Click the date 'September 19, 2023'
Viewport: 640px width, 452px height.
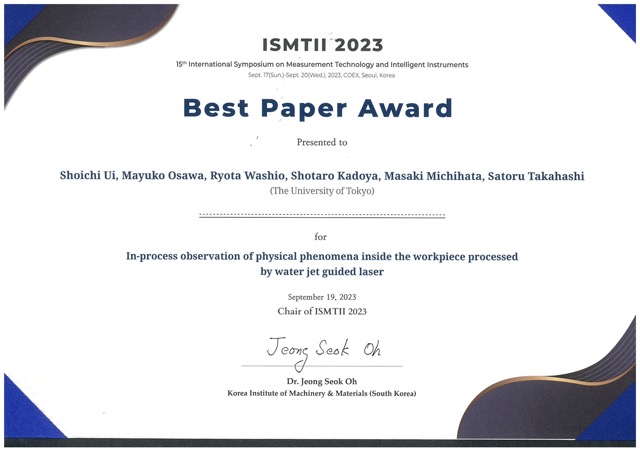click(x=322, y=297)
